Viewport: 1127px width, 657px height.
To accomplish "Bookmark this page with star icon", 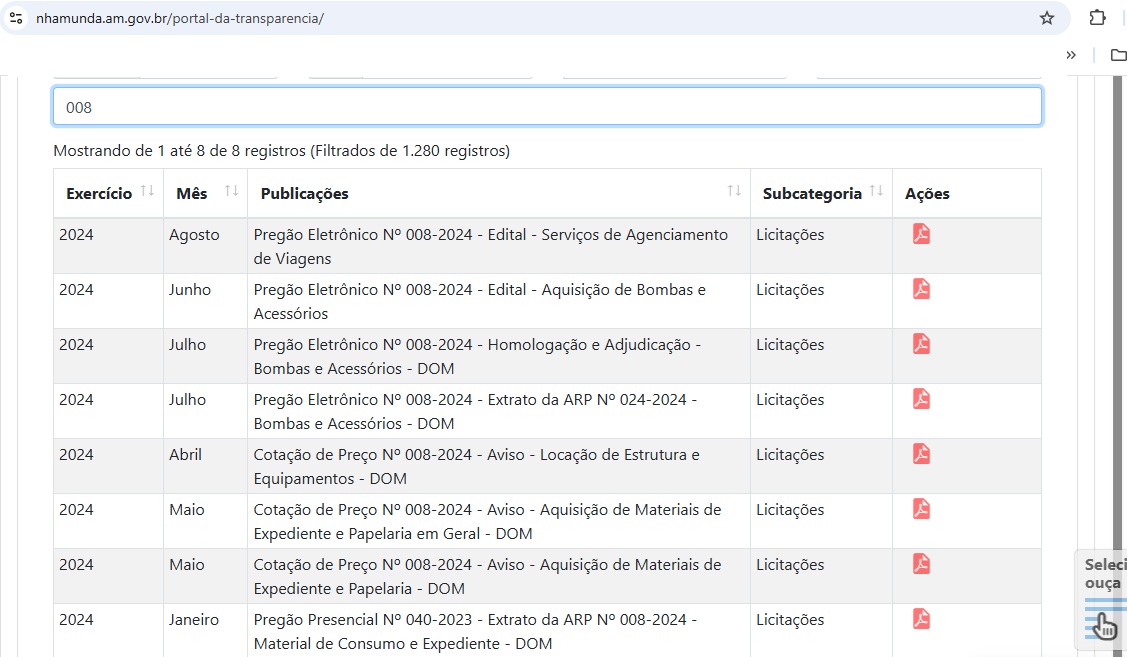I will (1047, 18).
